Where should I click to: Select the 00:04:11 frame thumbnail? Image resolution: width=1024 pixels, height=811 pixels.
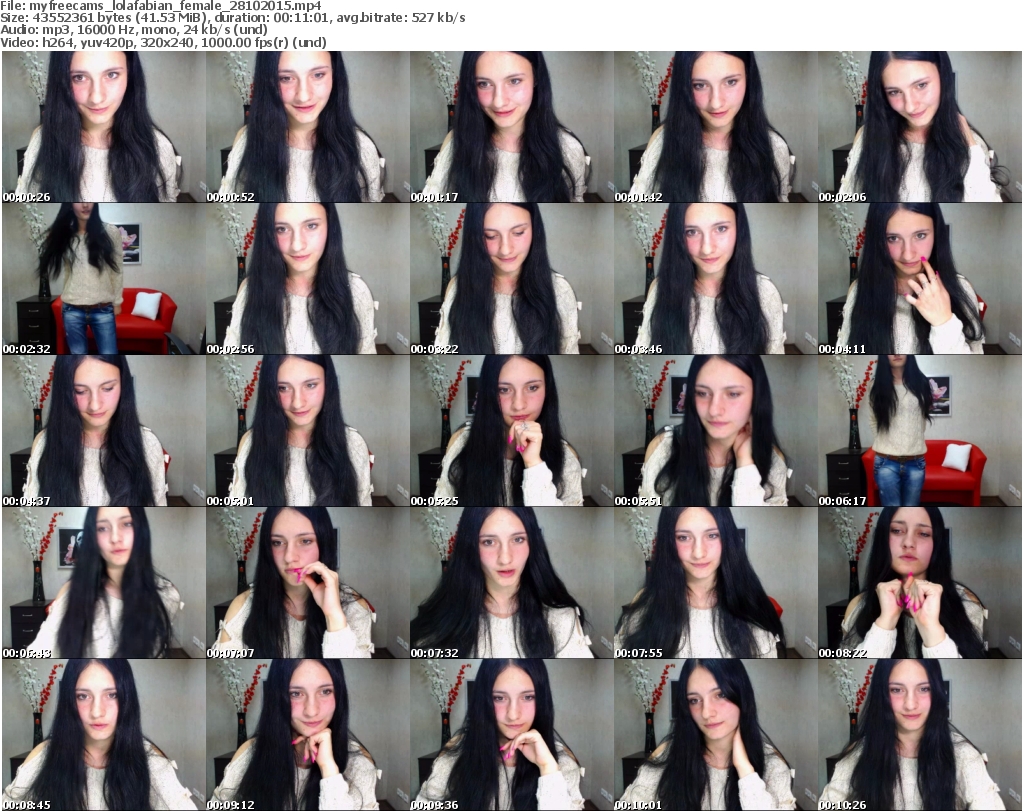(920, 279)
